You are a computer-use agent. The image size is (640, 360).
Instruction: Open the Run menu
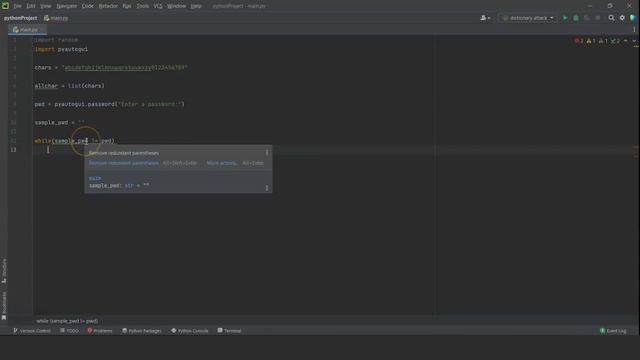[127, 6]
